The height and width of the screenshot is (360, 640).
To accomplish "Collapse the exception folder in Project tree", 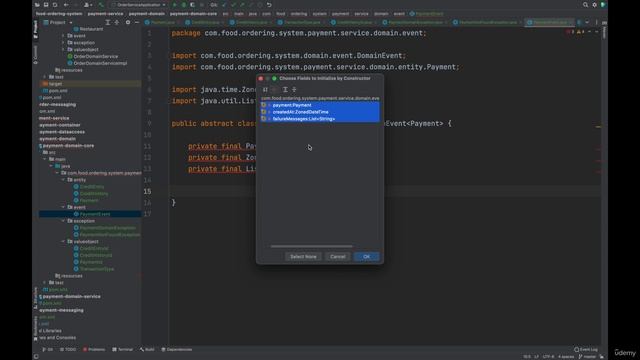I will tap(63, 221).
